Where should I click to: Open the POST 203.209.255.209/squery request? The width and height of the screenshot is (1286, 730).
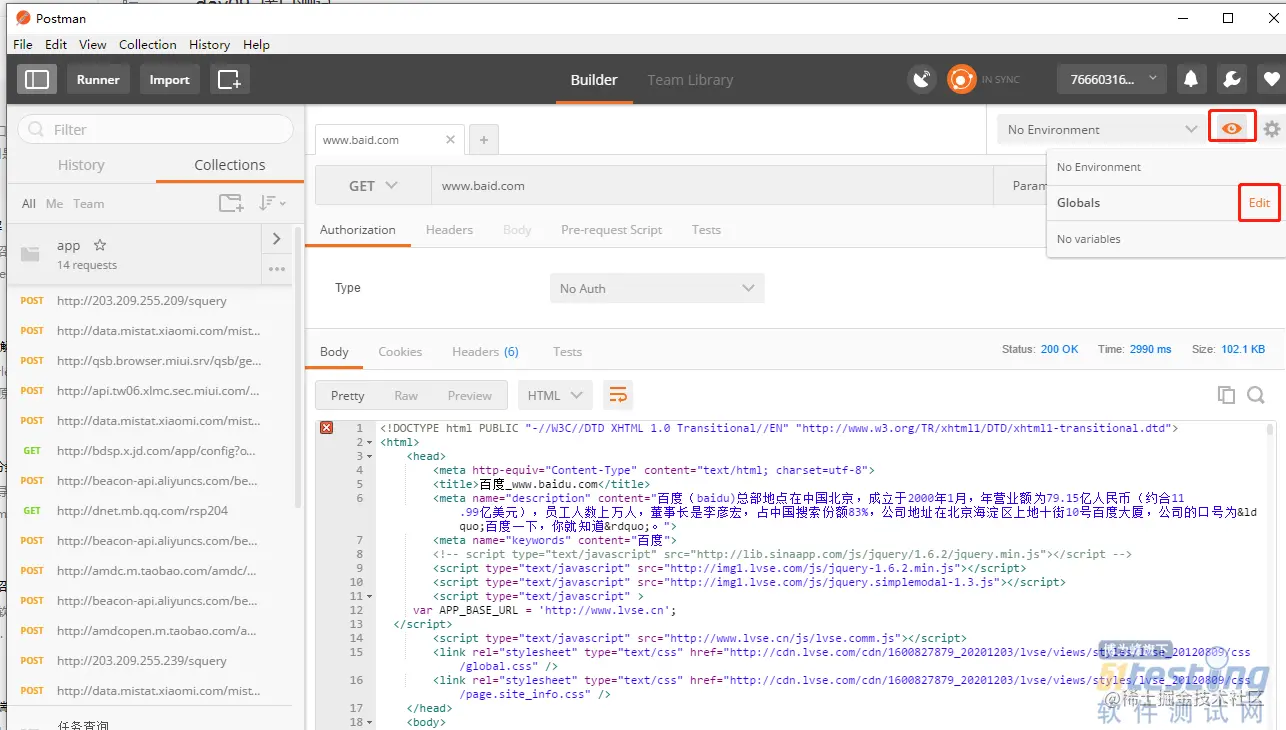150,300
